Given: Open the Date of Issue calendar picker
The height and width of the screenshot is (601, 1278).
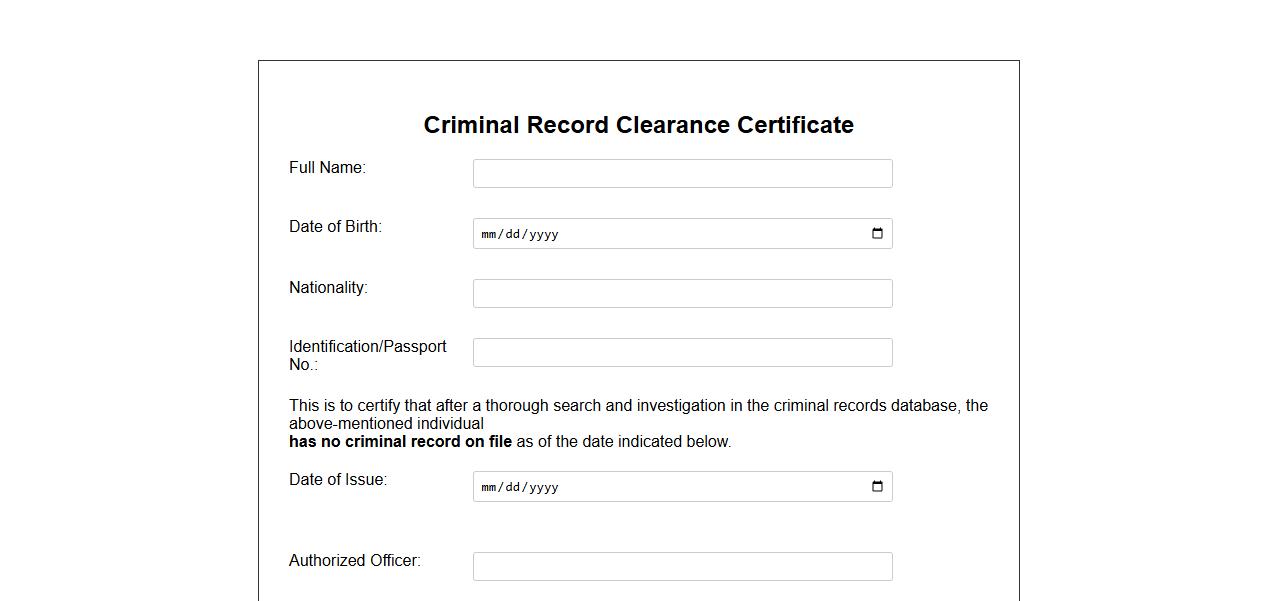Looking at the screenshot, I should point(877,487).
